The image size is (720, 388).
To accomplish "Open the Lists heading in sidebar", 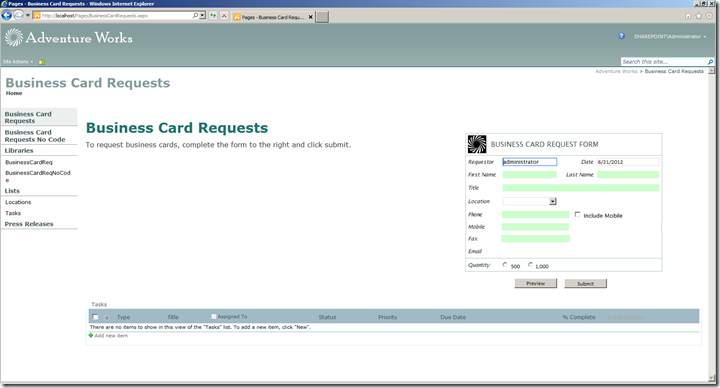I will point(12,191).
